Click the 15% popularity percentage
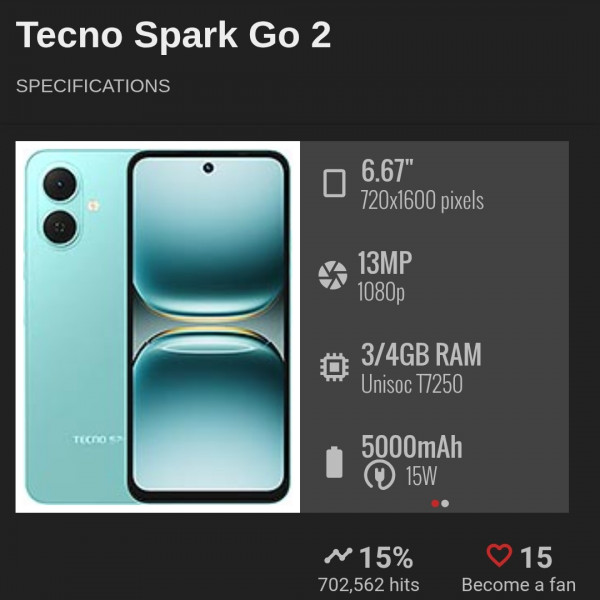Viewport: 600px width, 600px height. point(386,557)
